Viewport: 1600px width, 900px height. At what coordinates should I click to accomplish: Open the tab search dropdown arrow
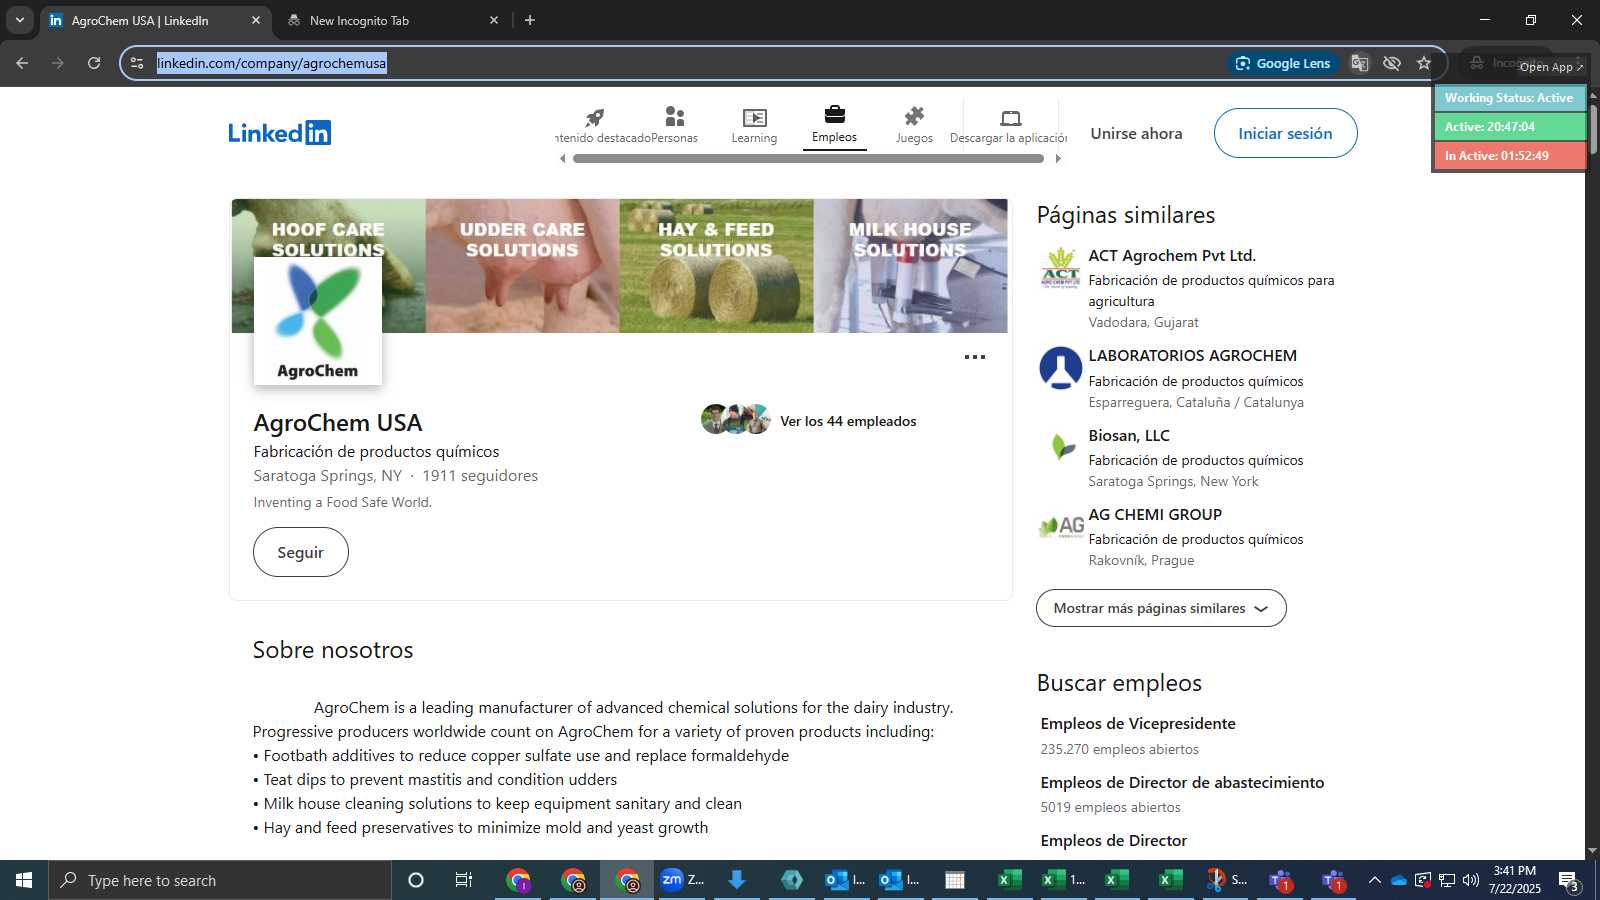20,20
